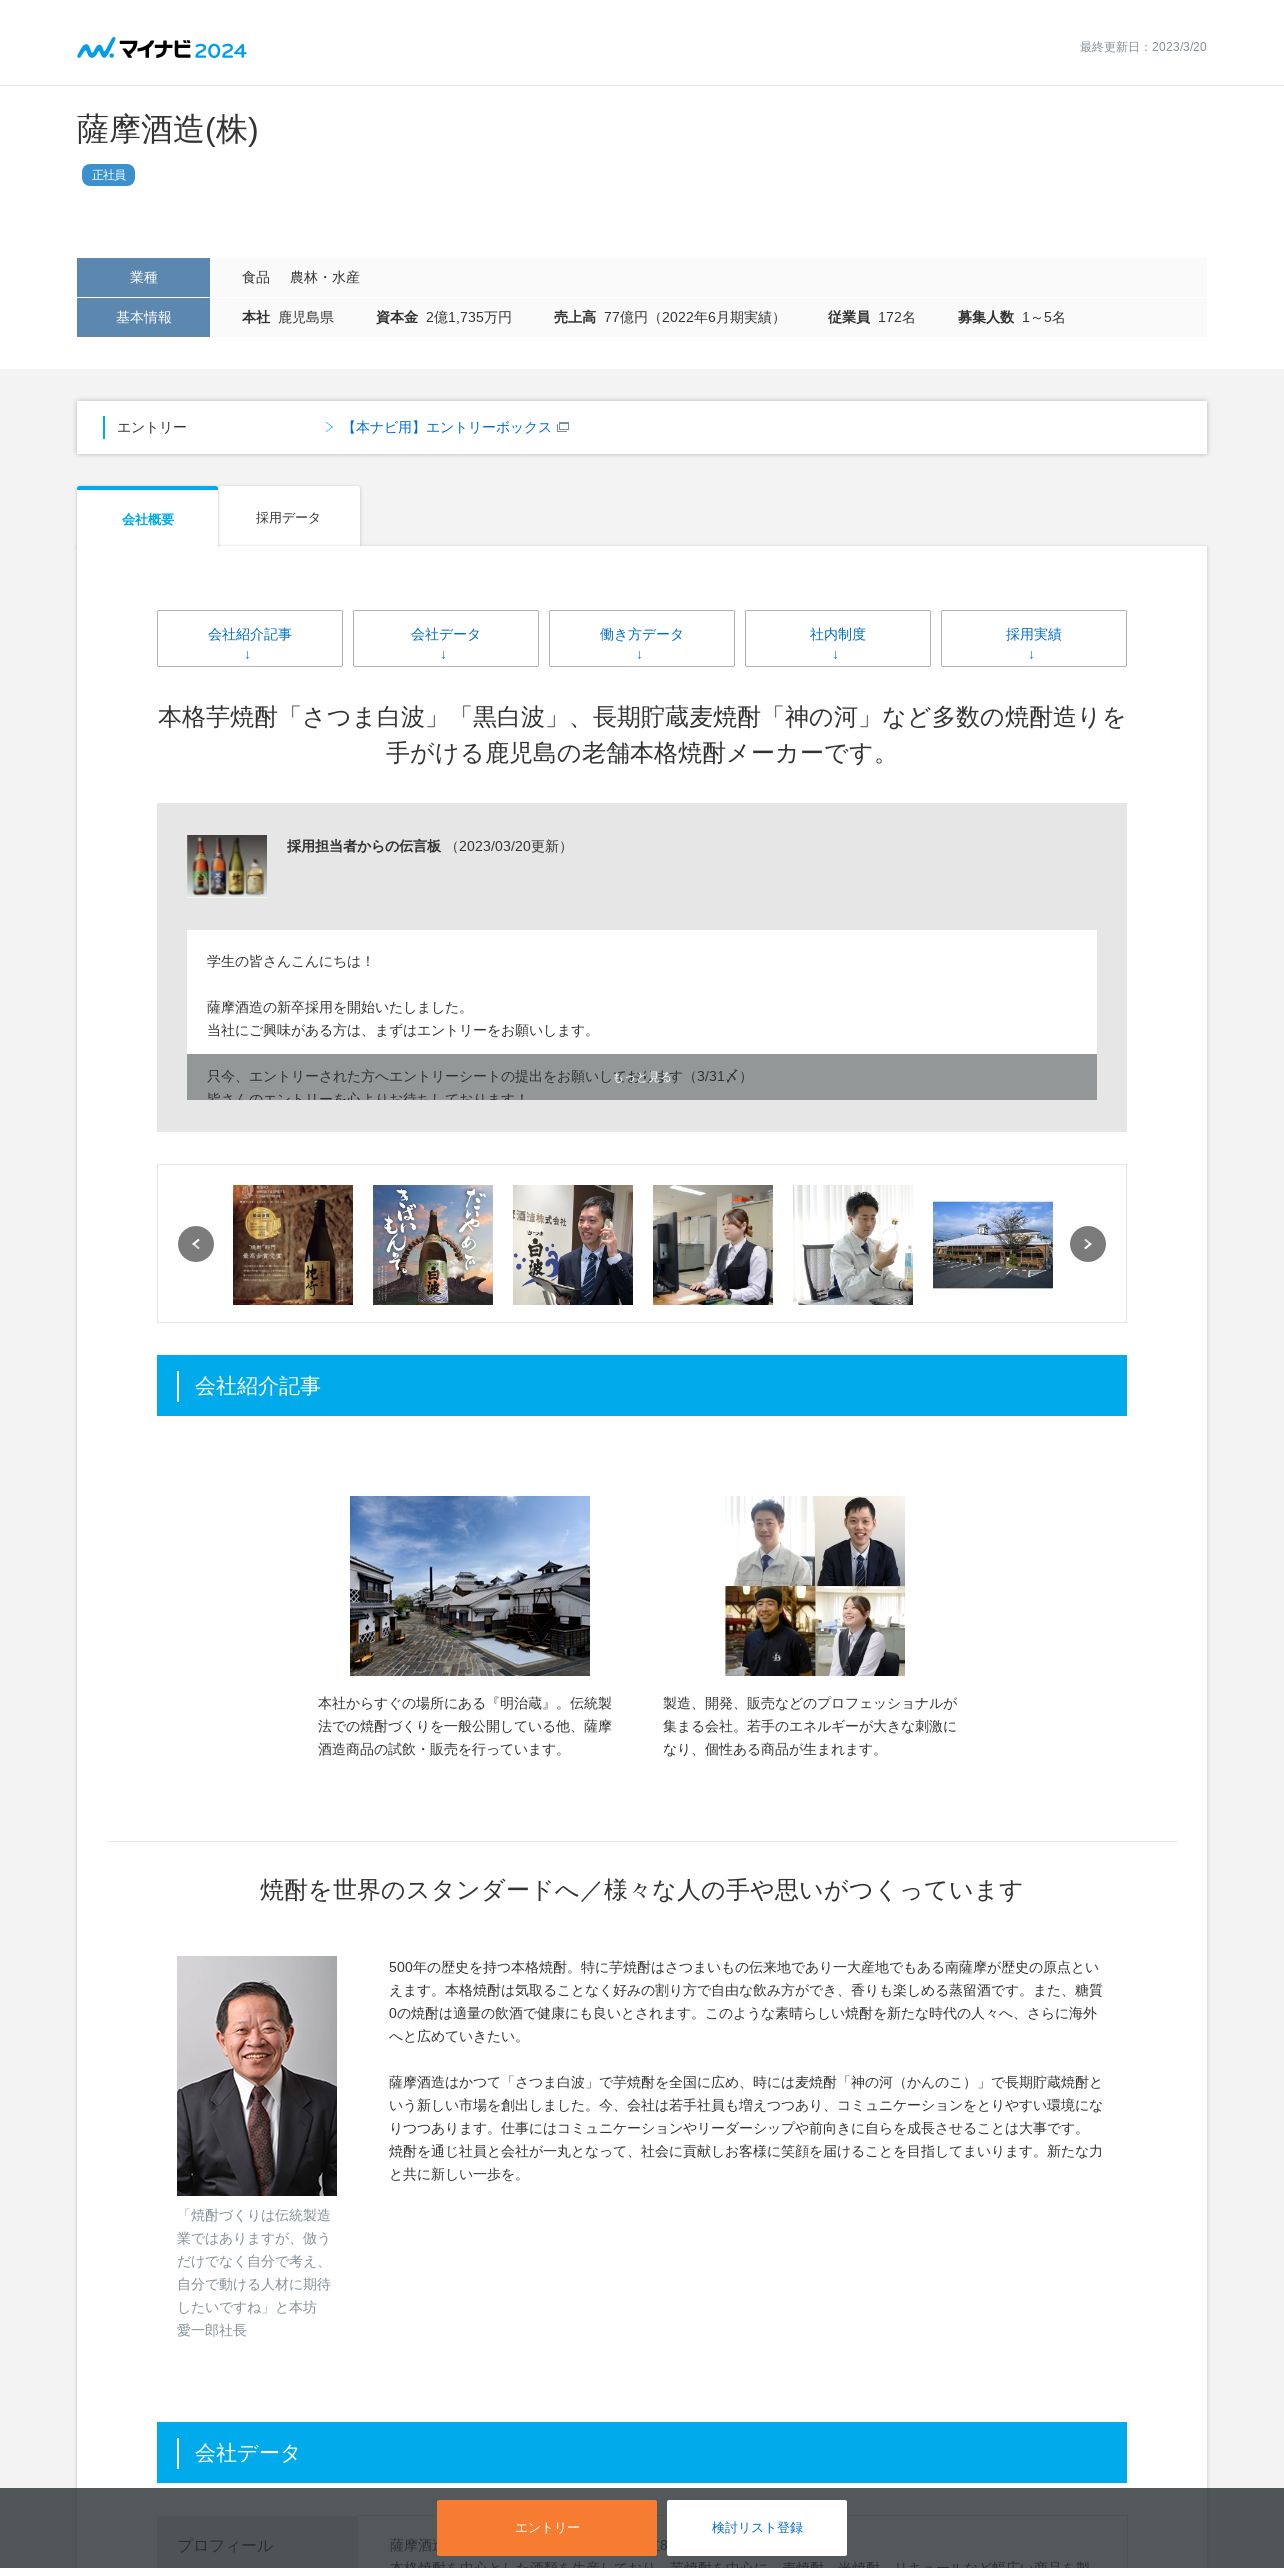
Task: Jump to 会社紹介記事 section button
Action: pos(250,638)
